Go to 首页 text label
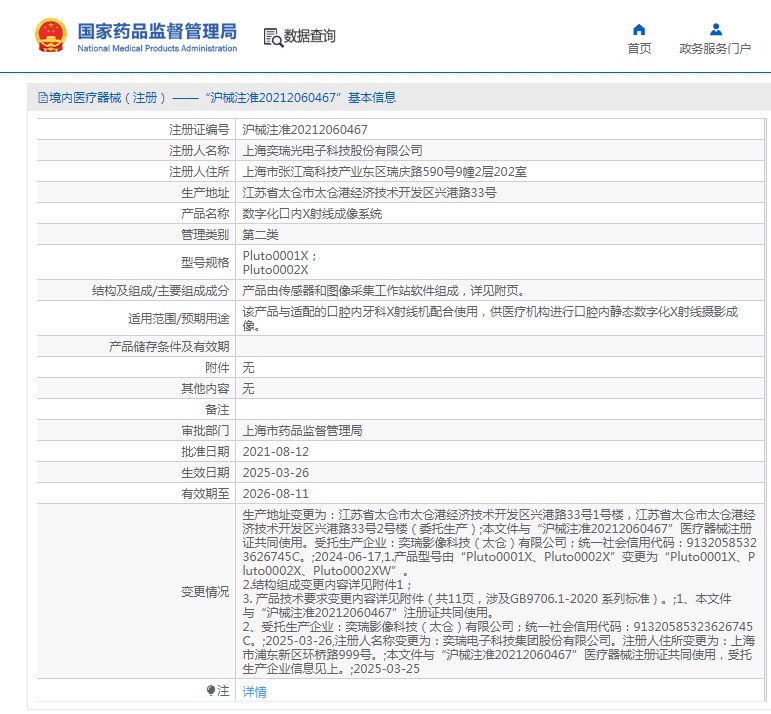 point(639,48)
